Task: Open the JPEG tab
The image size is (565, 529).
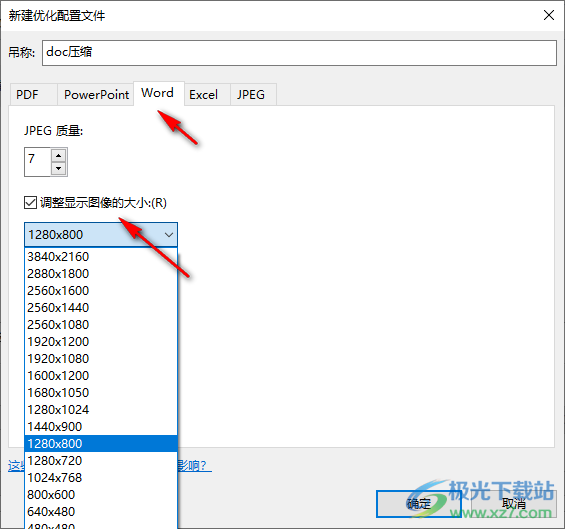Action: click(x=253, y=95)
